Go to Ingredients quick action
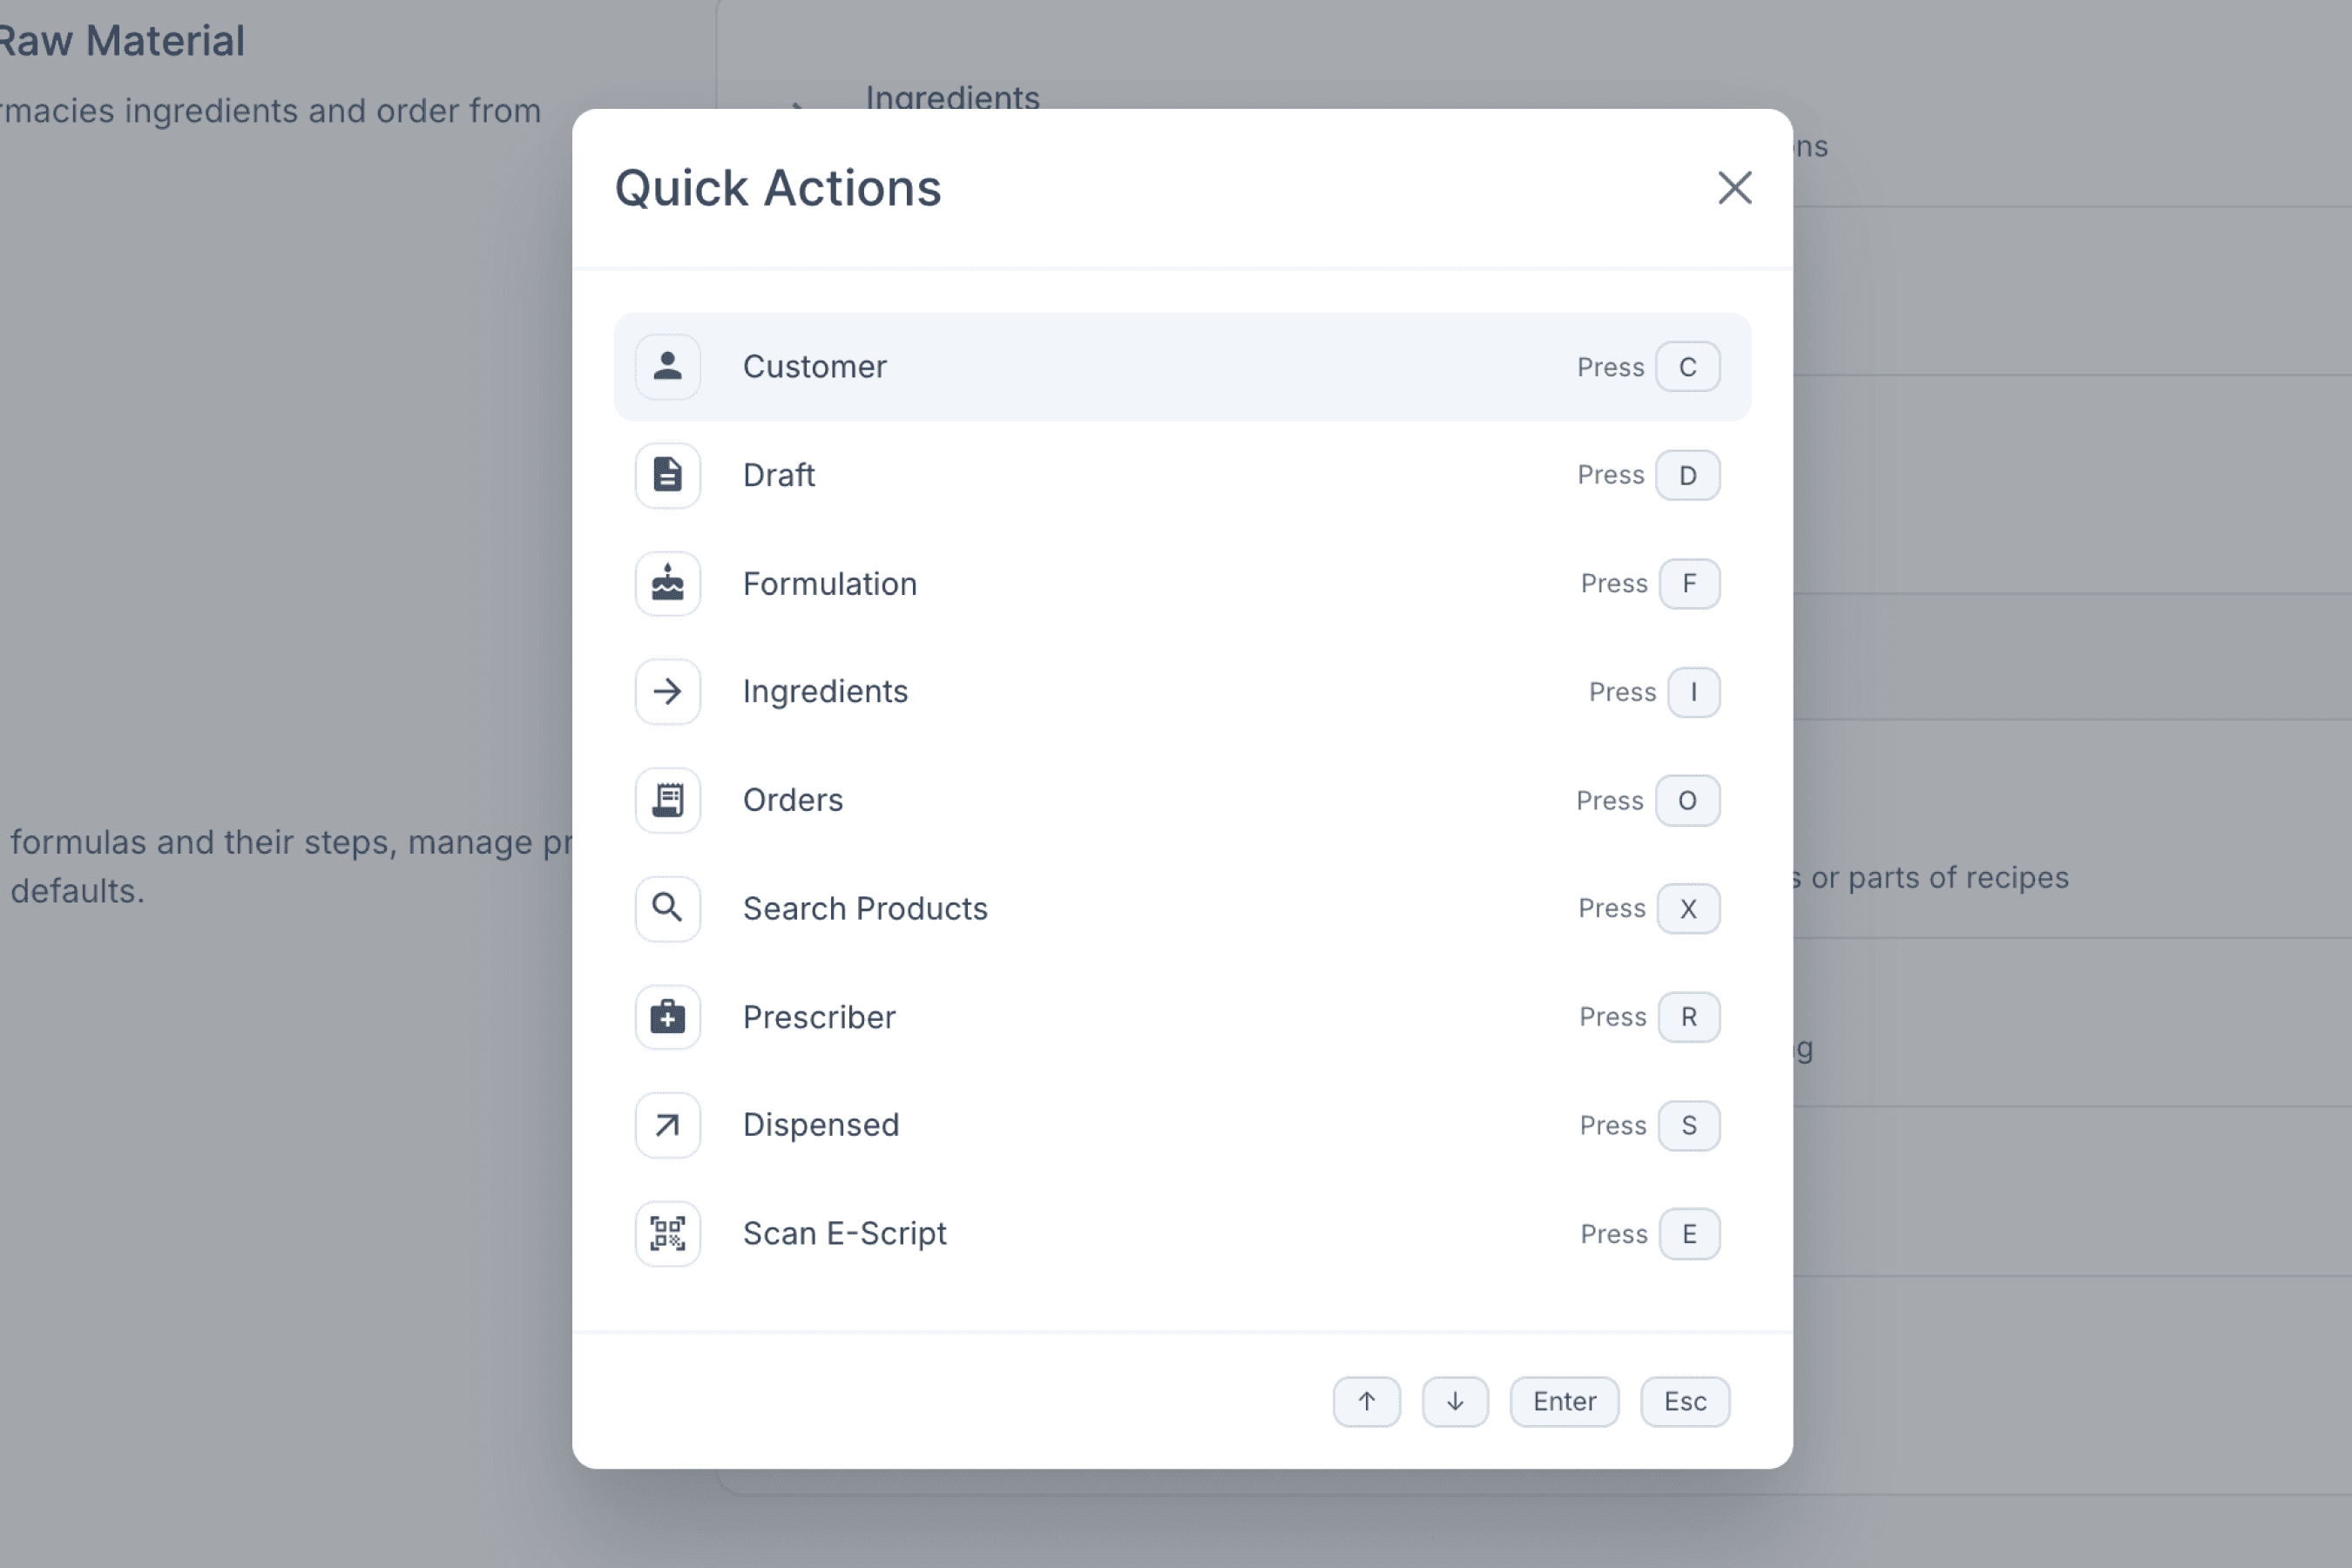This screenshot has height=1568, width=2352. tap(1182, 692)
